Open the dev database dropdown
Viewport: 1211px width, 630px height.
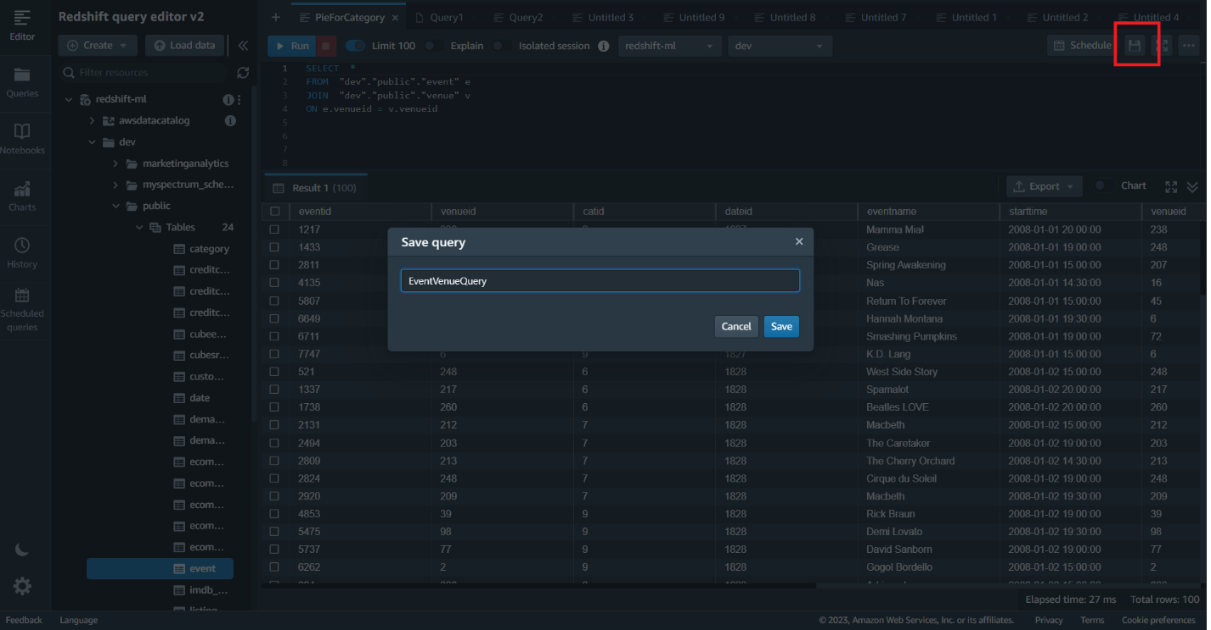click(780, 46)
